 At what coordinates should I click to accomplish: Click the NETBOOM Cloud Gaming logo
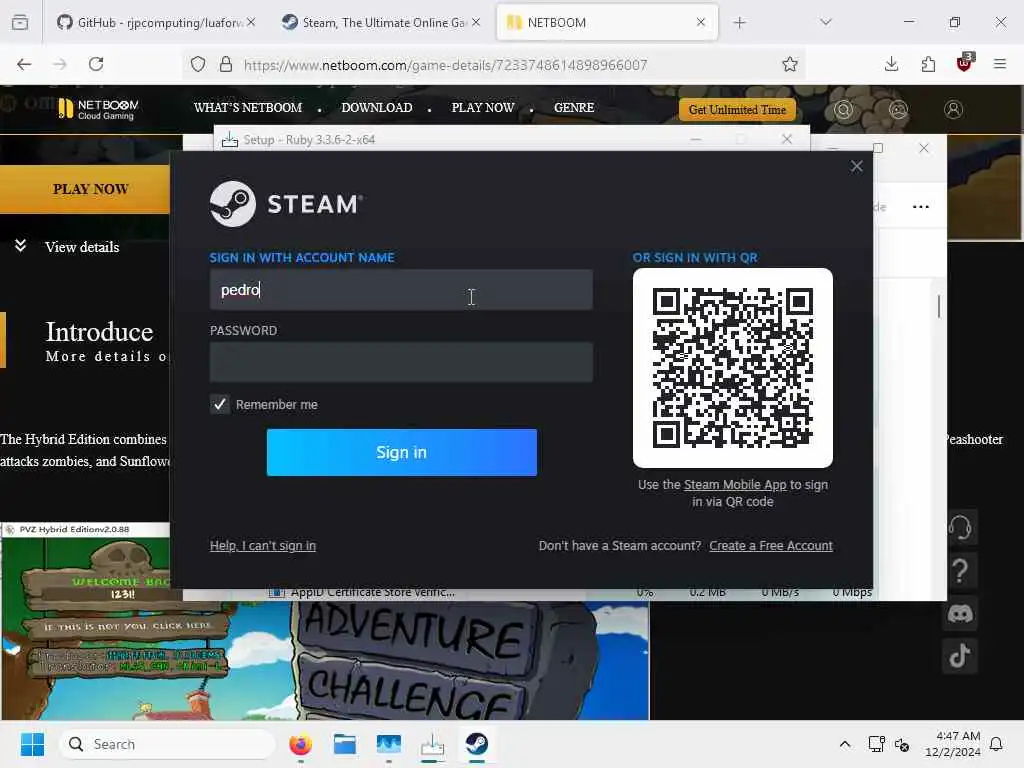99,108
